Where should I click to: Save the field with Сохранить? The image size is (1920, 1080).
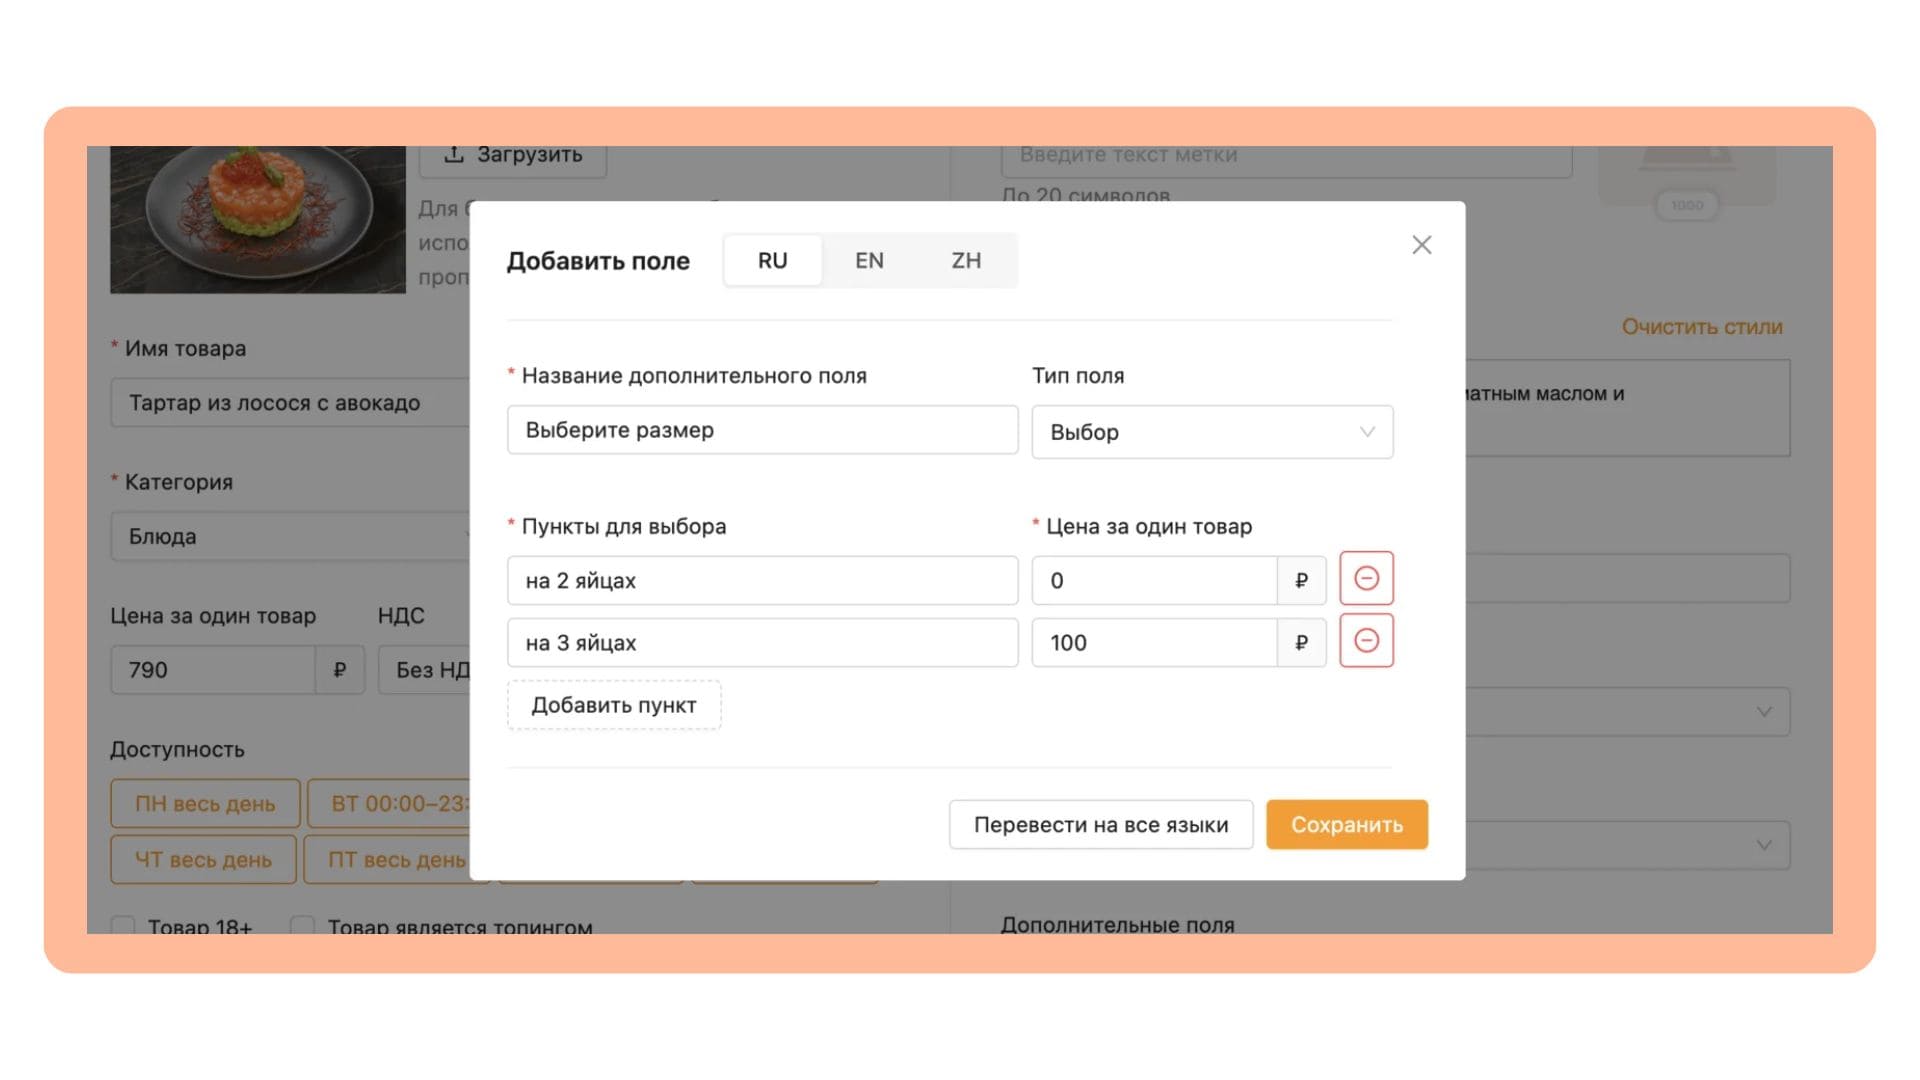pos(1347,825)
